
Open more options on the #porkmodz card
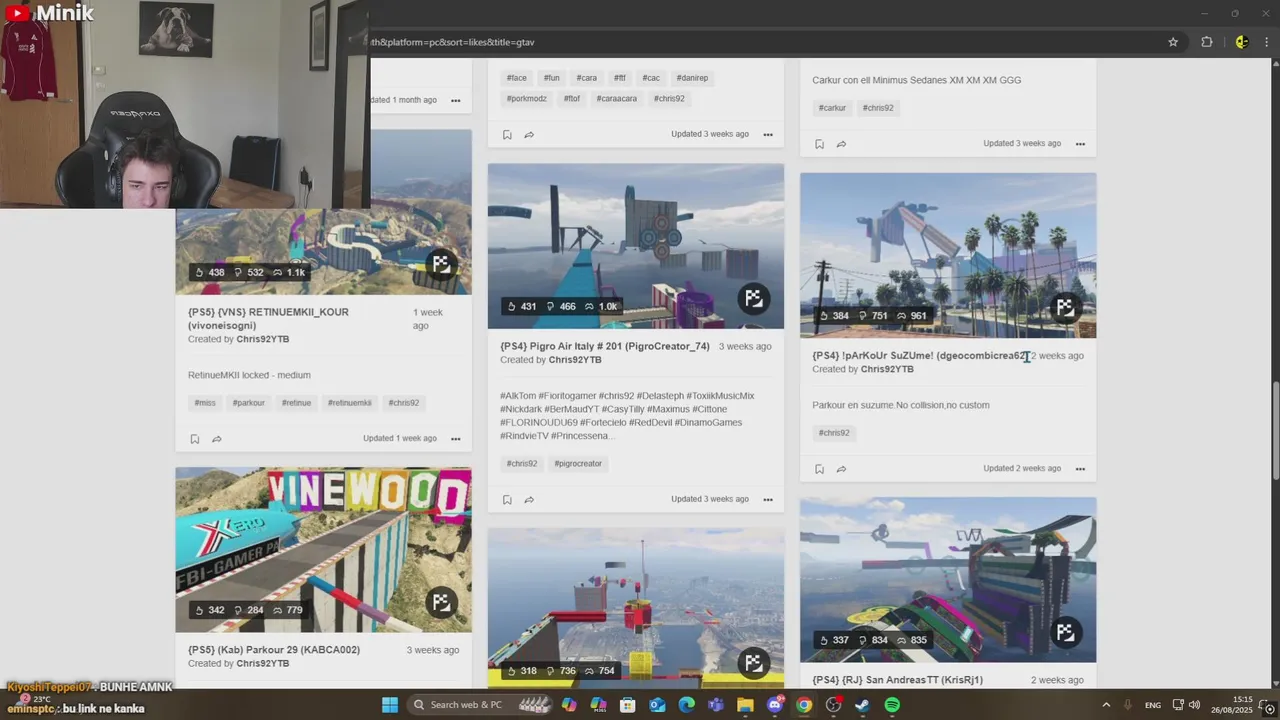pos(768,134)
